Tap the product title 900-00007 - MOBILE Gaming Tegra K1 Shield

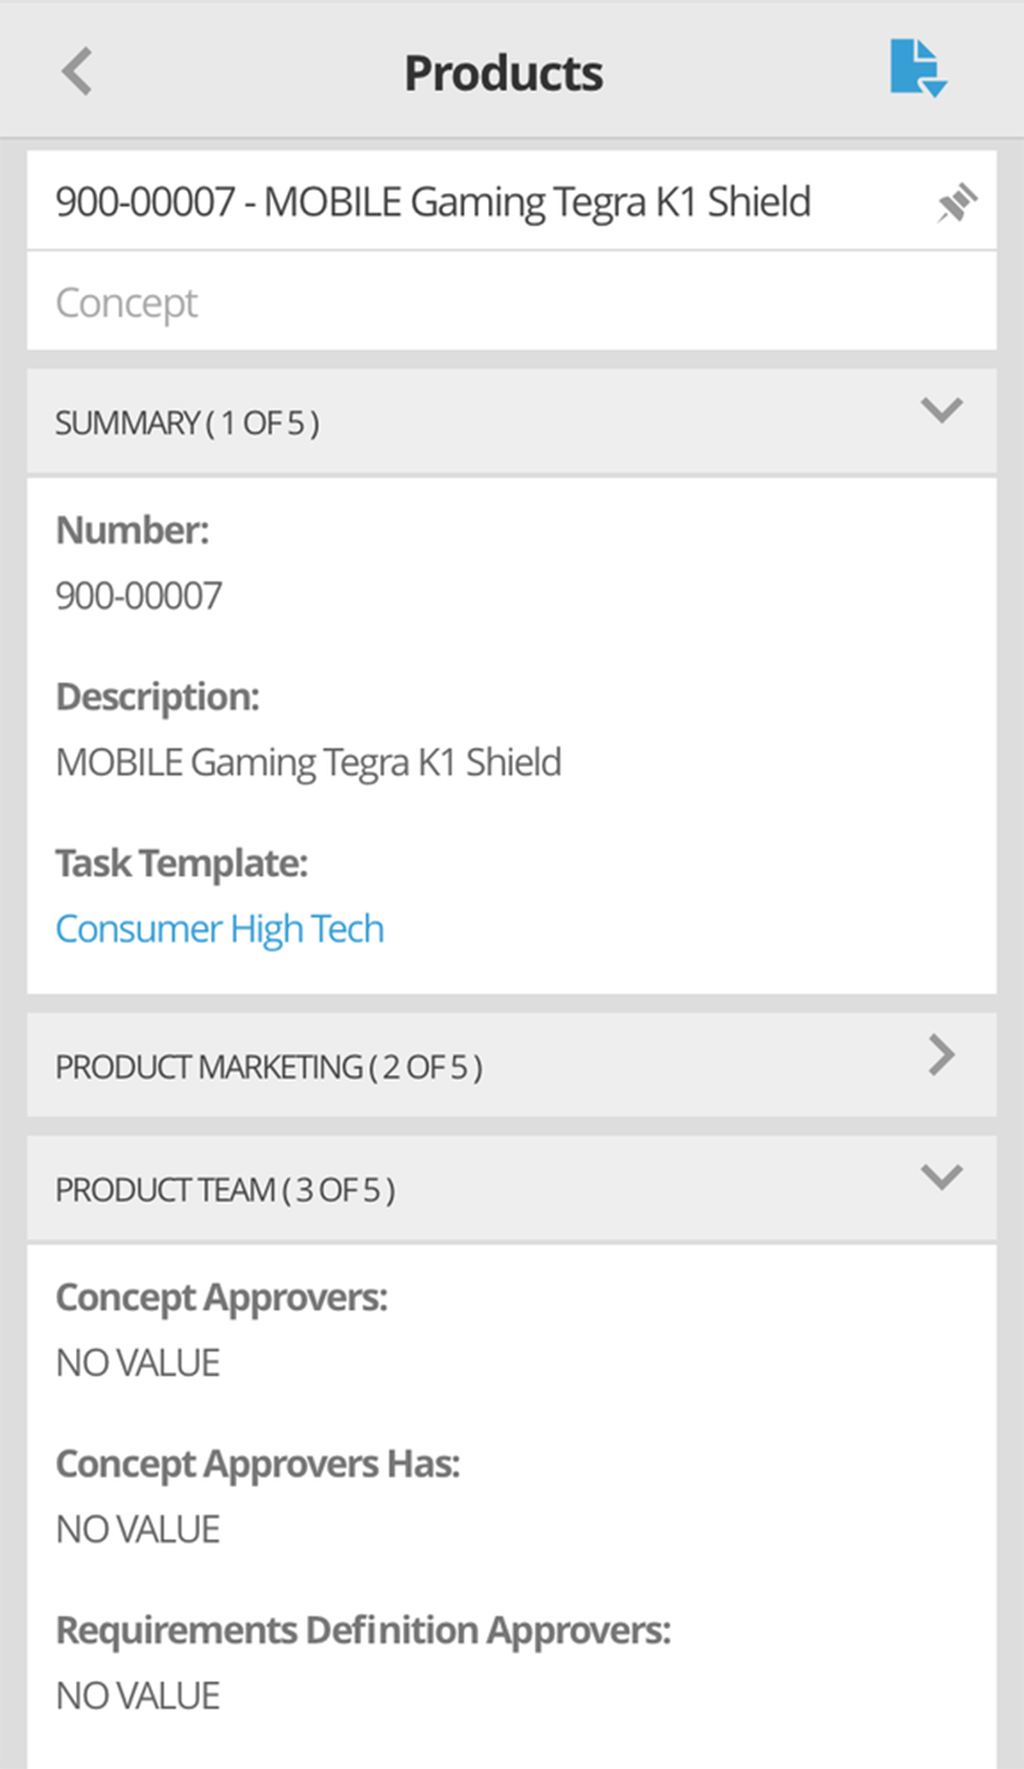coord(433,202)
